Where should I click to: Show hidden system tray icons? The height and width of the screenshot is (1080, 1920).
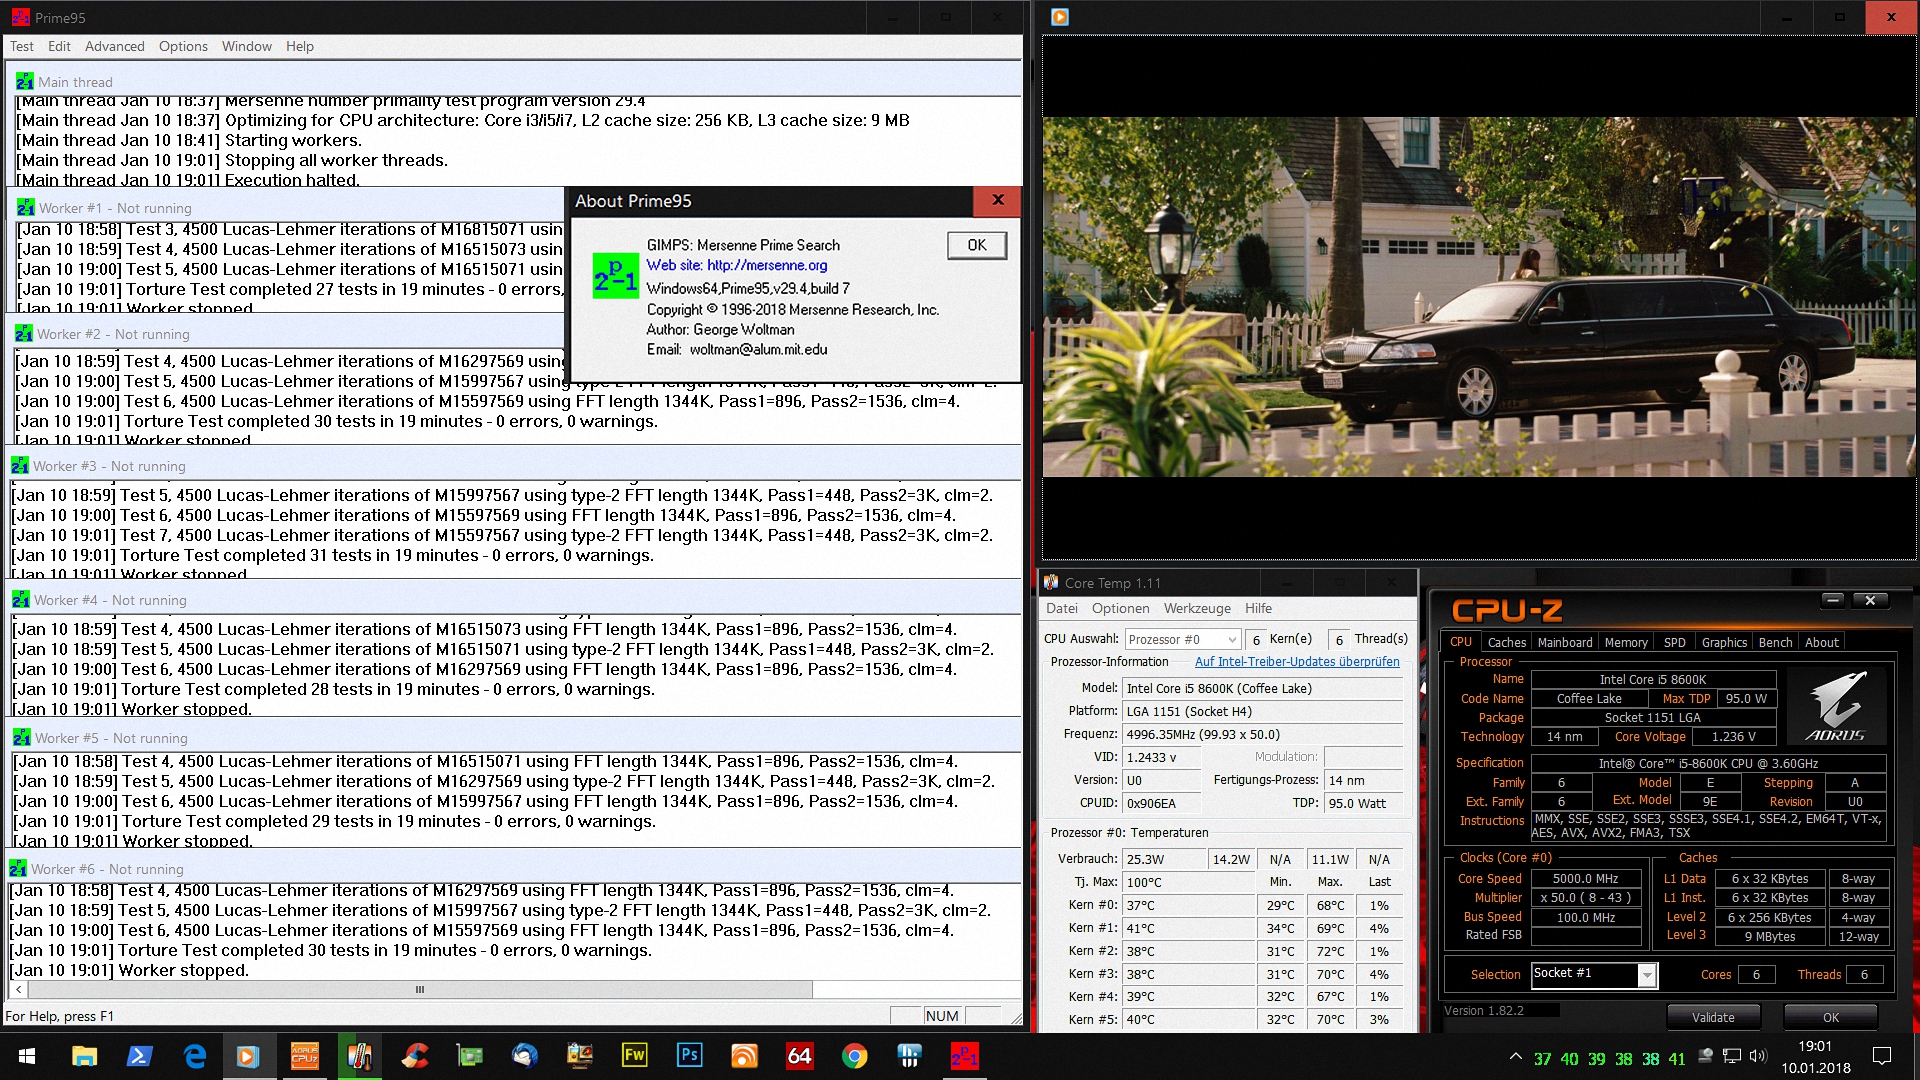pyautogui.click(x=1516, y=1056)
